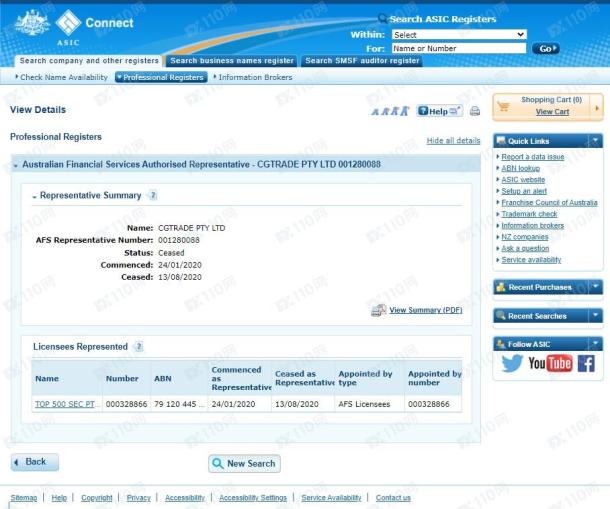Select largest font size A icon
The width and height of the screenshot is (610, 509).
[x=405, y=111]
